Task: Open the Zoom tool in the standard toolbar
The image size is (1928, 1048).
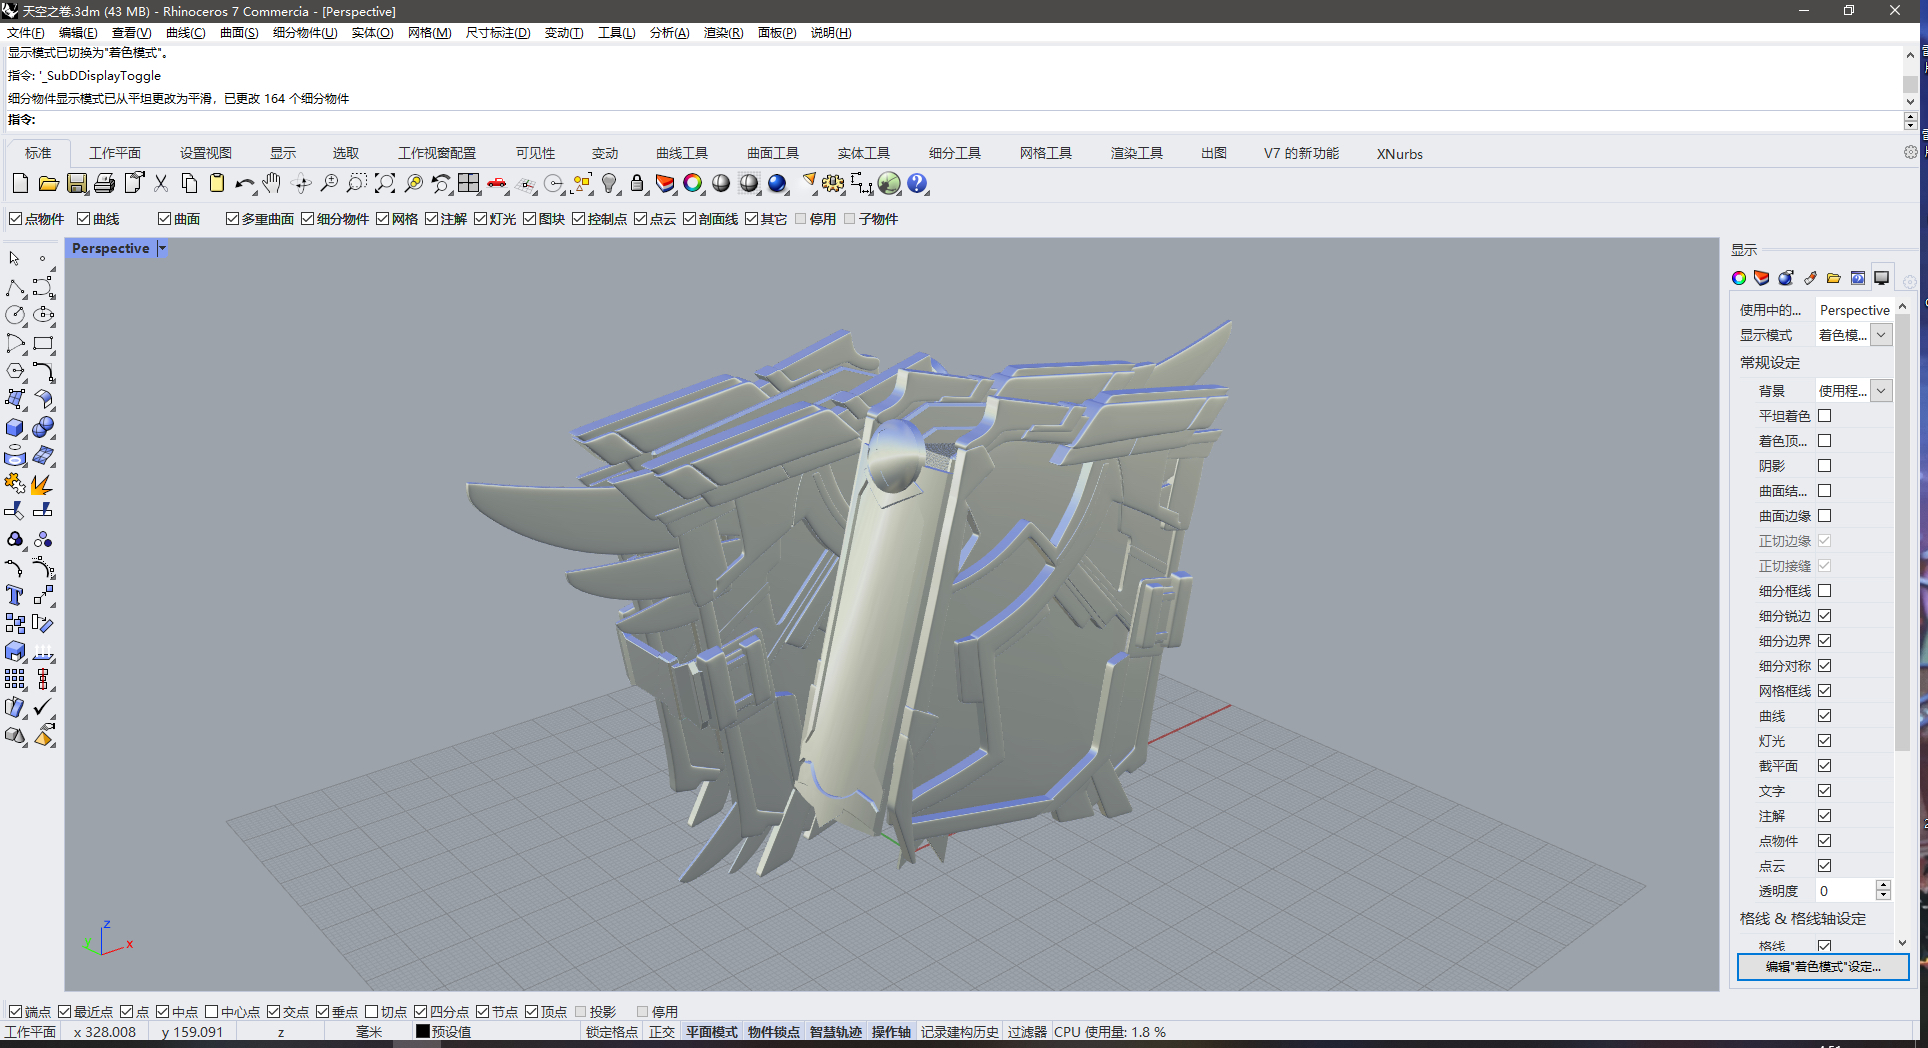Action: [x=330, y=184]
